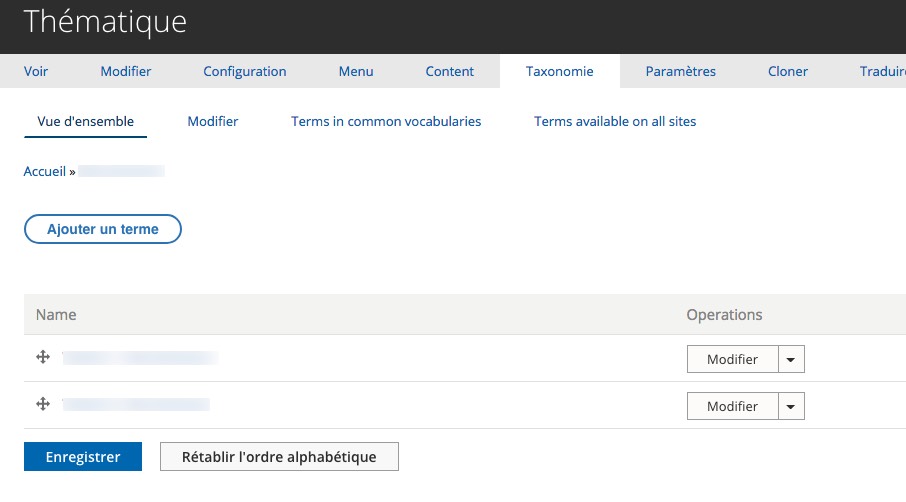Click the Name column header
This screenshot has height=502, width=906.
click(x=56, y=315)
